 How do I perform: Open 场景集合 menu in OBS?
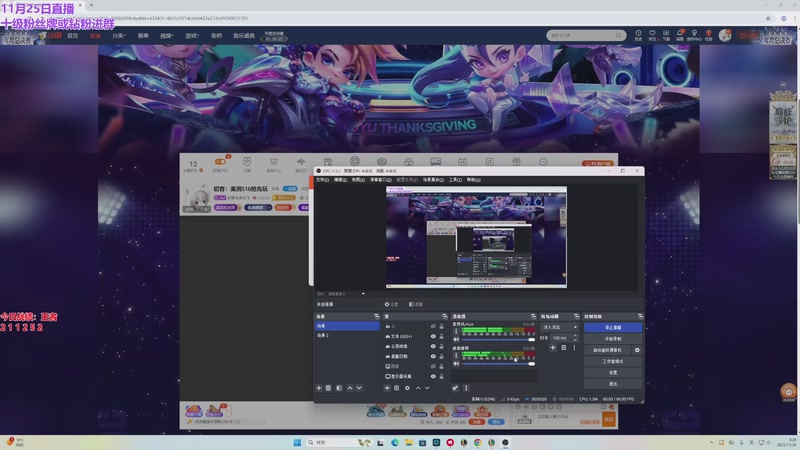[433, 180]
